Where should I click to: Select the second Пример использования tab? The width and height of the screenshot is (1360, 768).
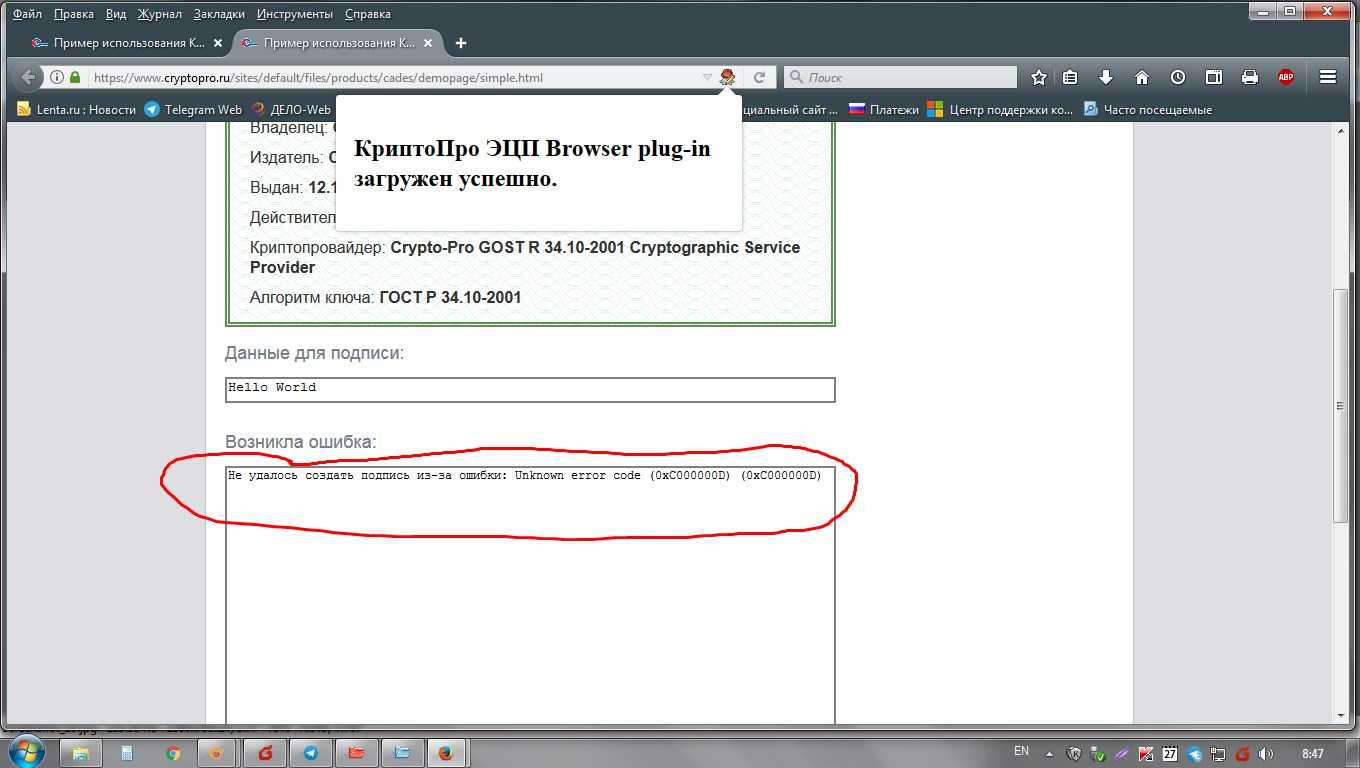pos(339,43)
